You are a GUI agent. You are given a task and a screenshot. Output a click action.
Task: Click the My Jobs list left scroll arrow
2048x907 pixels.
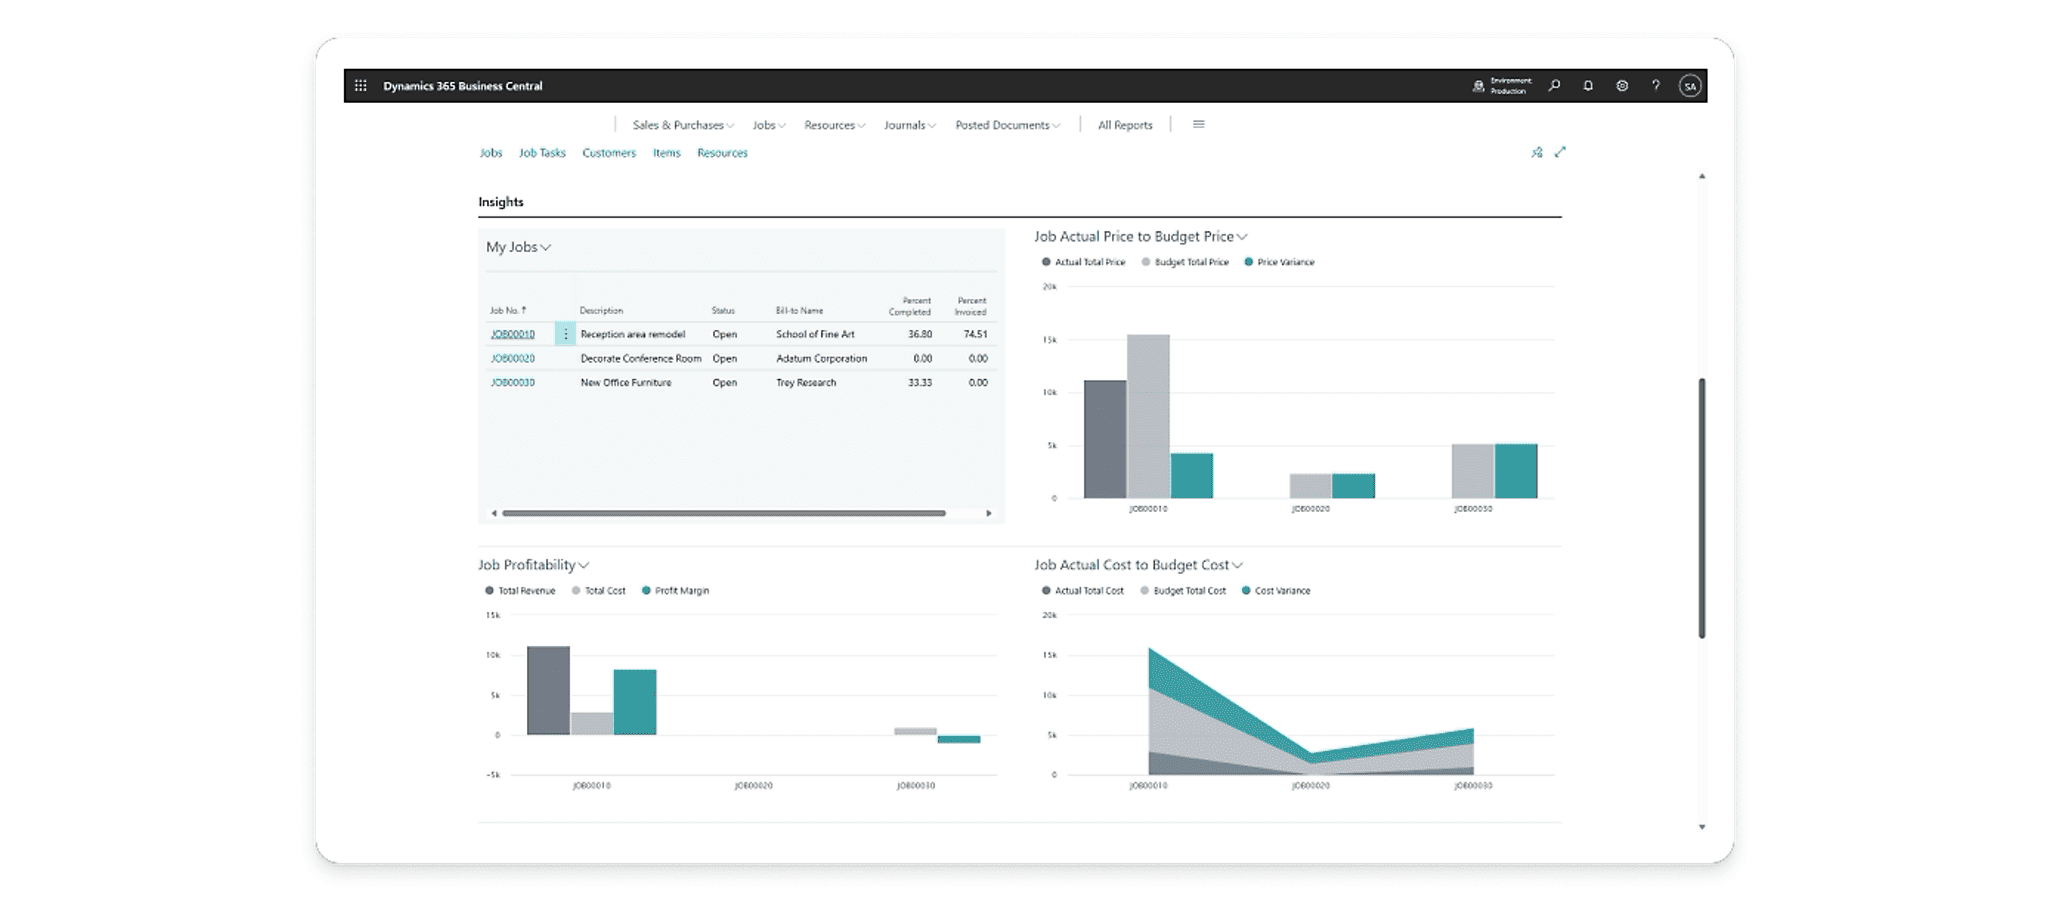point(493,513)
